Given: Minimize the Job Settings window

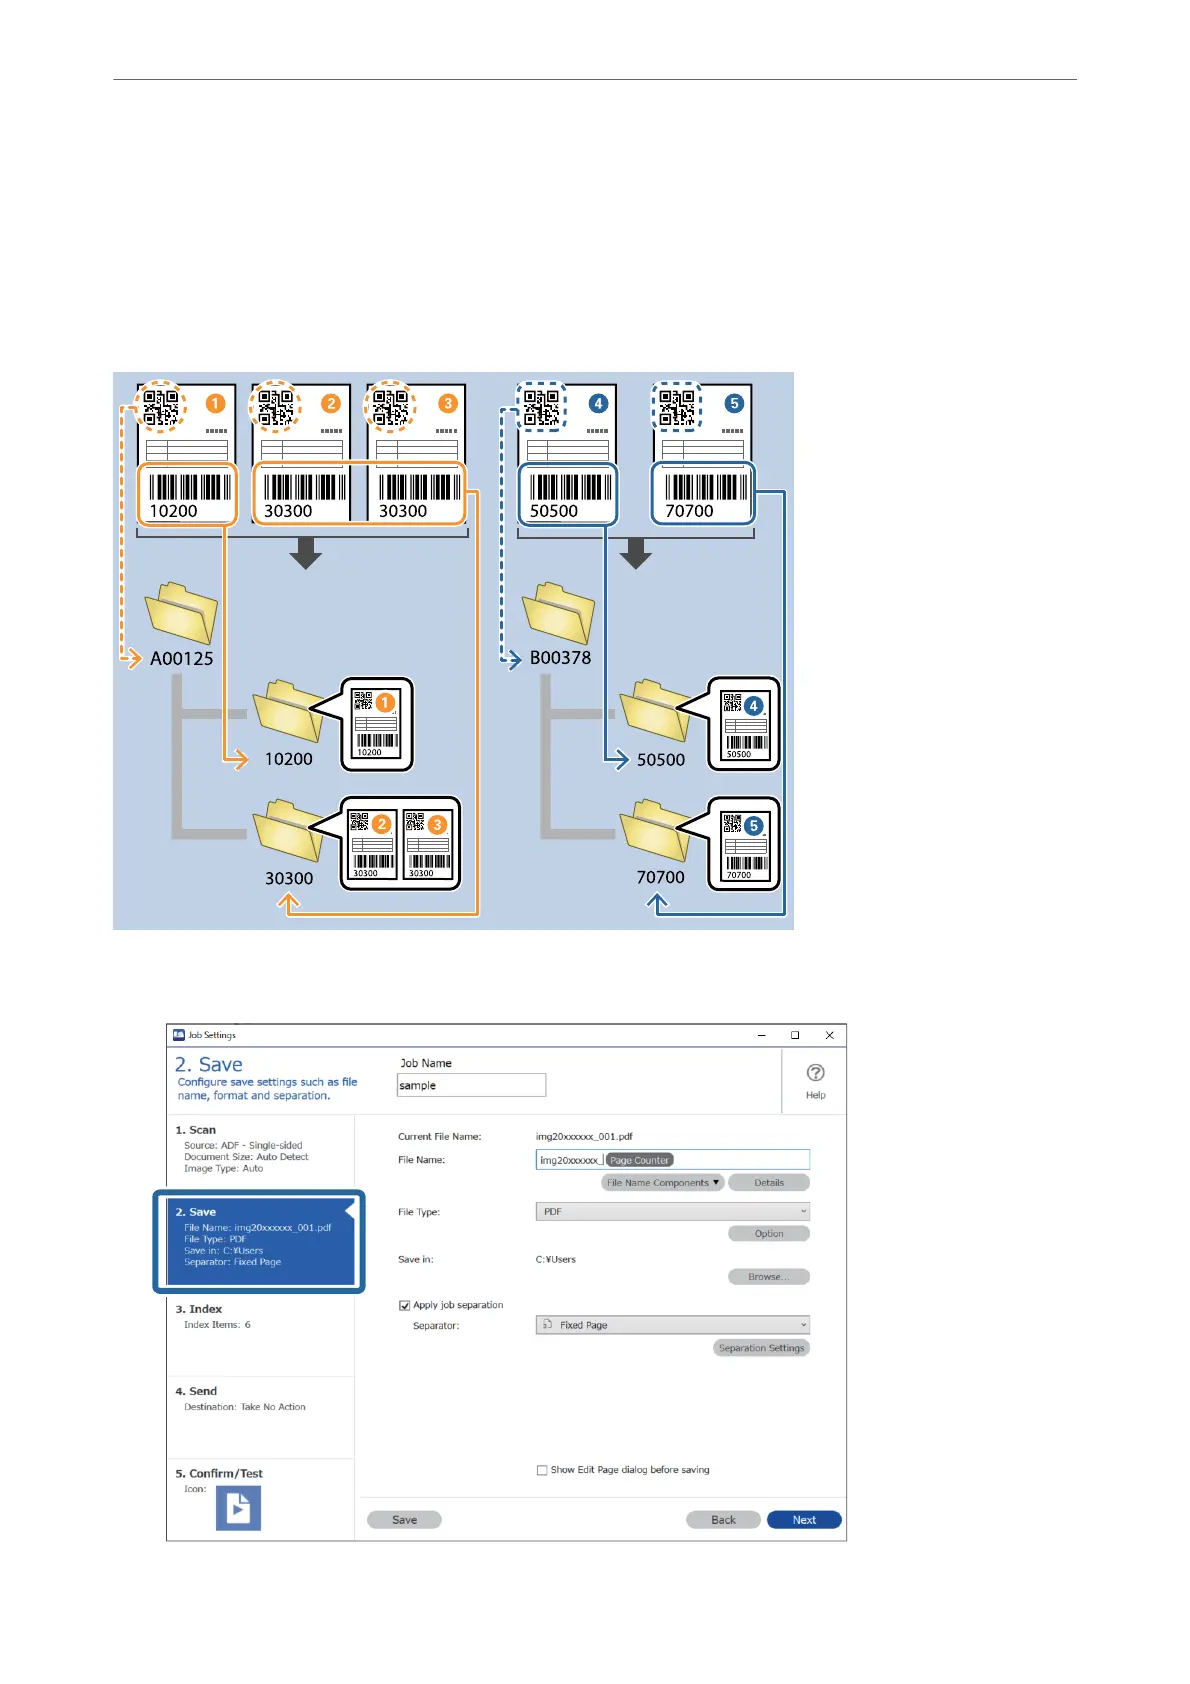Looking at the screenshot, I should [762, 1035].
